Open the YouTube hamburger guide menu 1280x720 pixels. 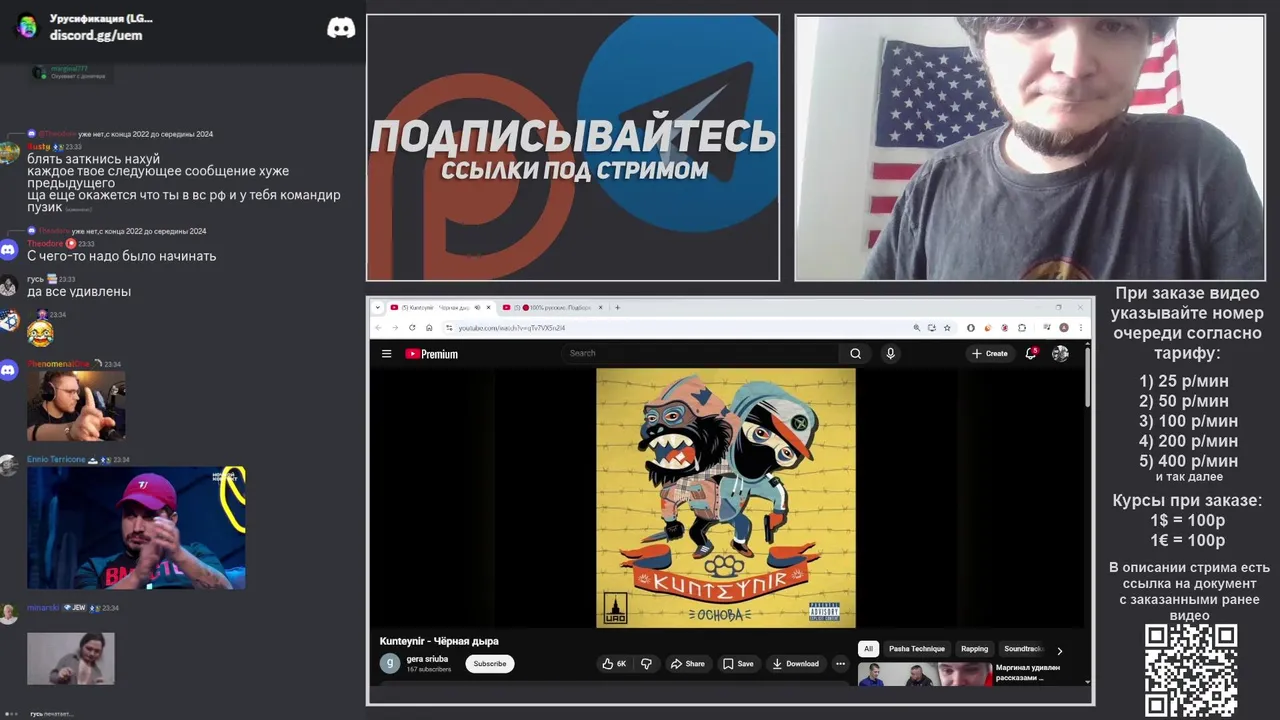click(x=386, y=353)
